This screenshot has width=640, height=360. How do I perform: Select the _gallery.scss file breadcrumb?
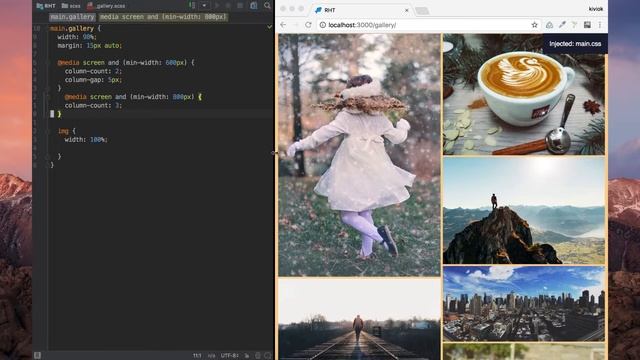point(106,6)
